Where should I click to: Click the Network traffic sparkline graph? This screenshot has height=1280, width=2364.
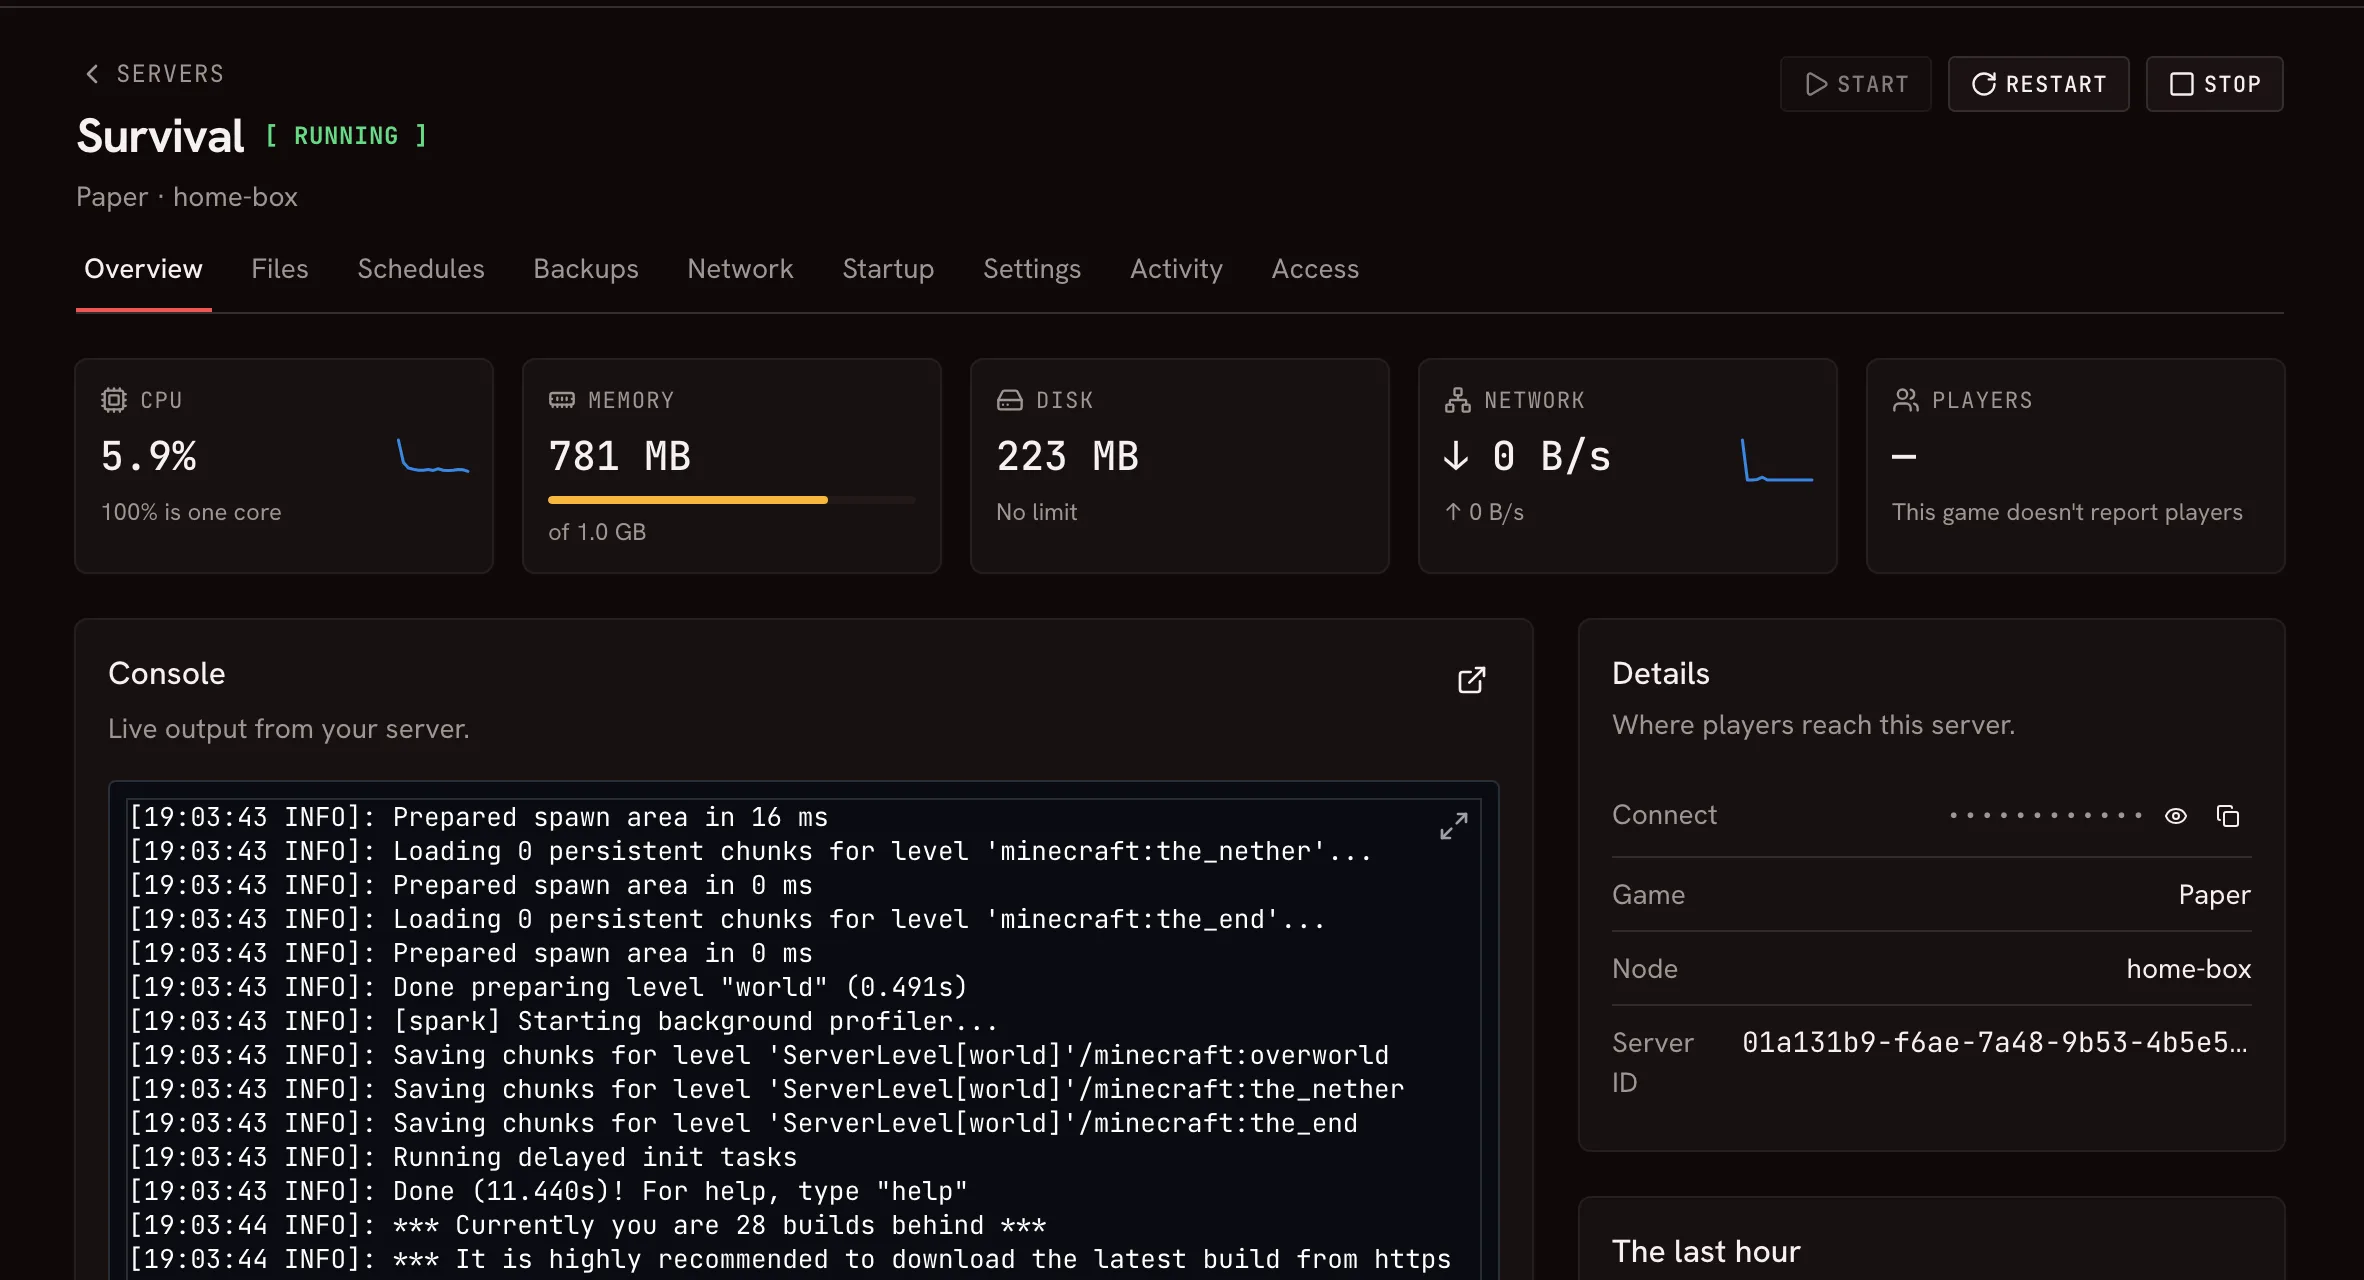(x=1777, y=460)
